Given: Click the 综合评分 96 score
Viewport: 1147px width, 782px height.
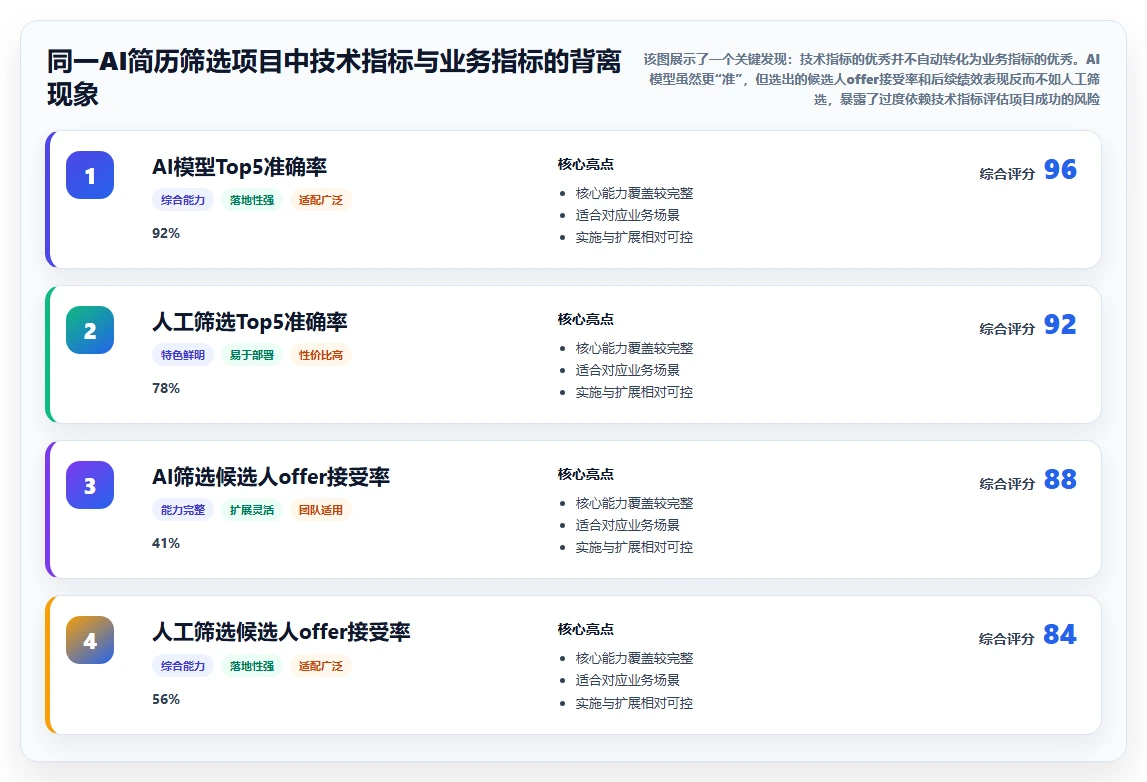Looking at the screenshot, I should pyautogui.click(x=1028, y=170).
